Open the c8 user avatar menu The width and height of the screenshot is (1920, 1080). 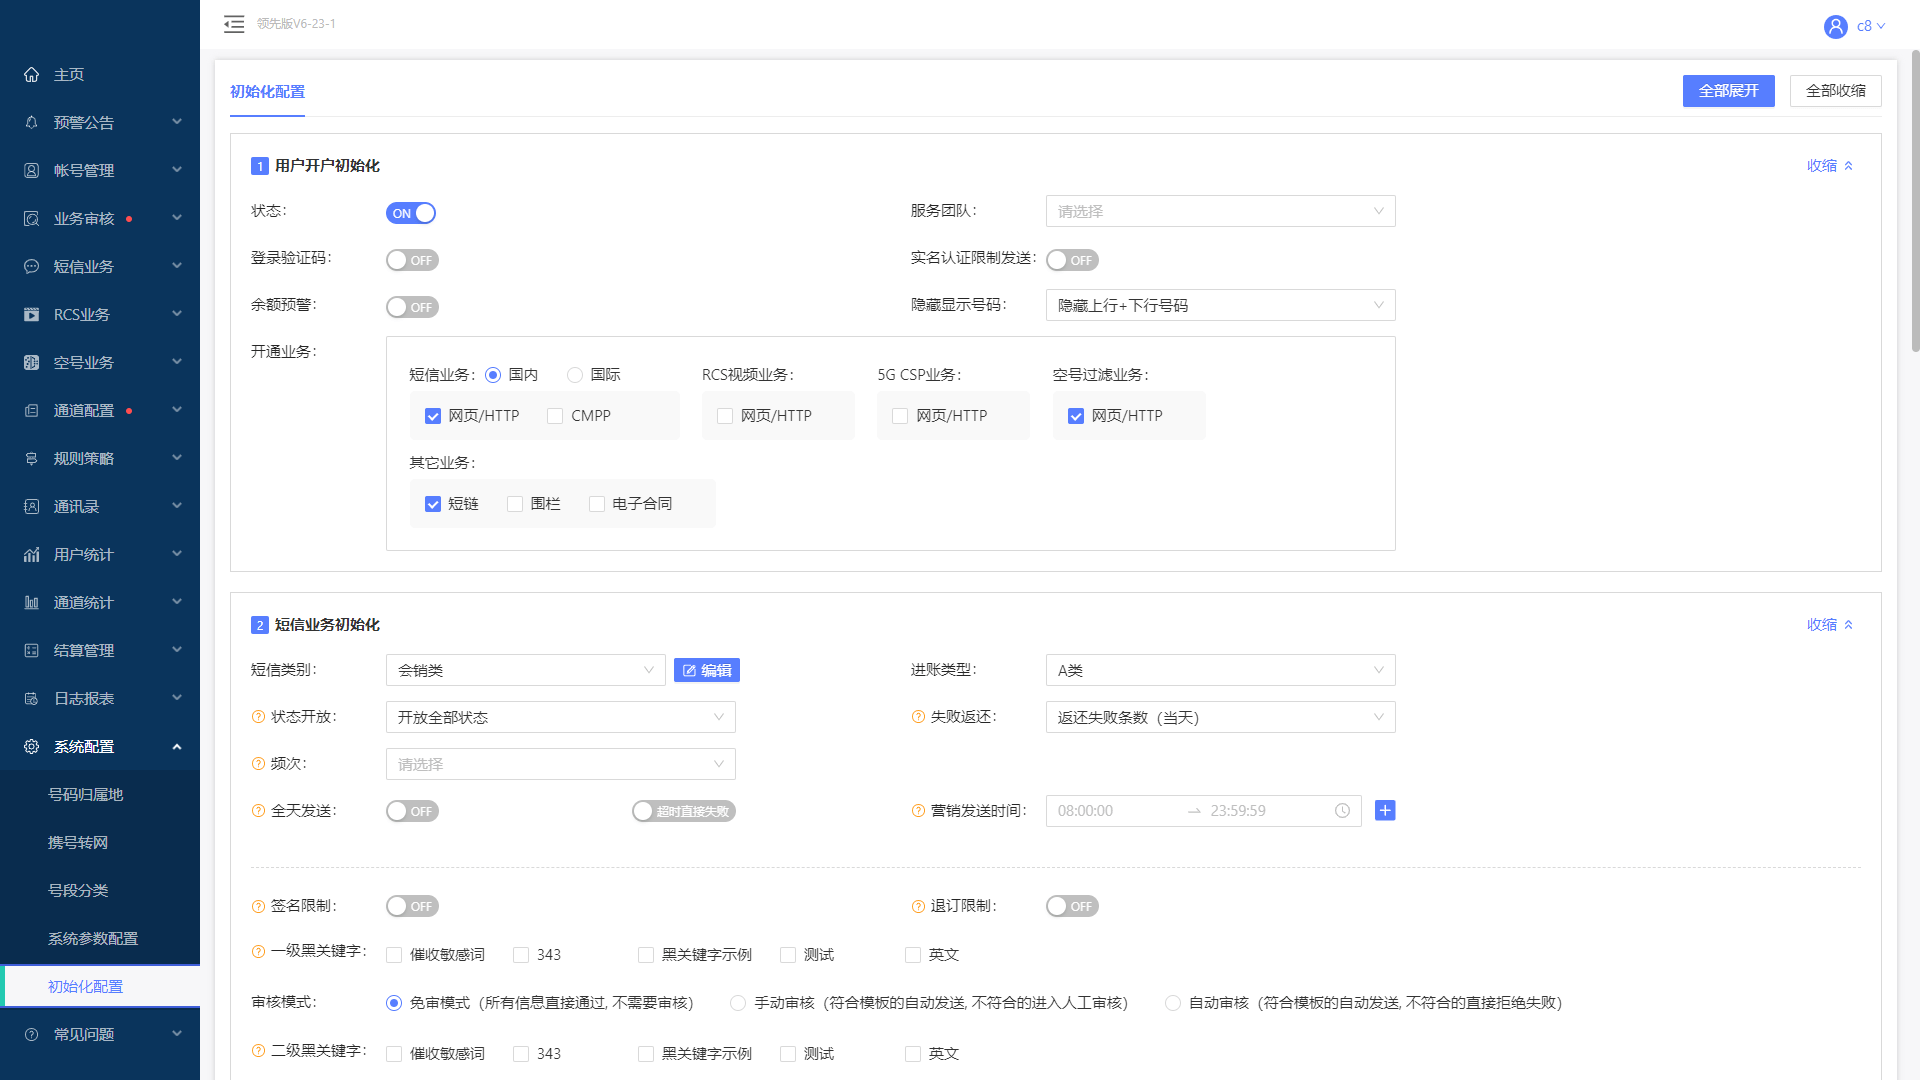pos(1854,26)
